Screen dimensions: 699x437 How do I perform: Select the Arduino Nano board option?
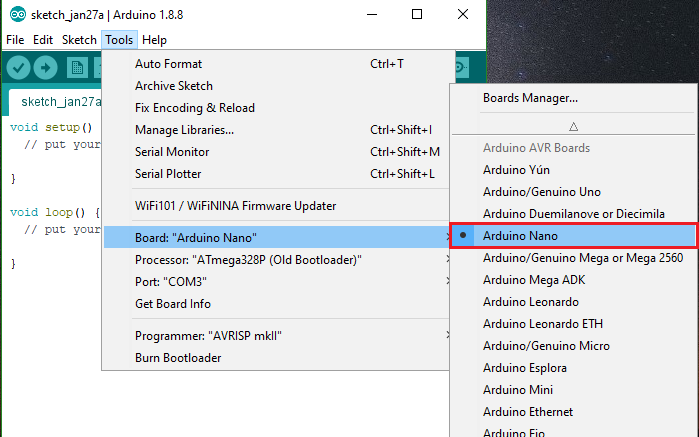[x=573, y=235]
